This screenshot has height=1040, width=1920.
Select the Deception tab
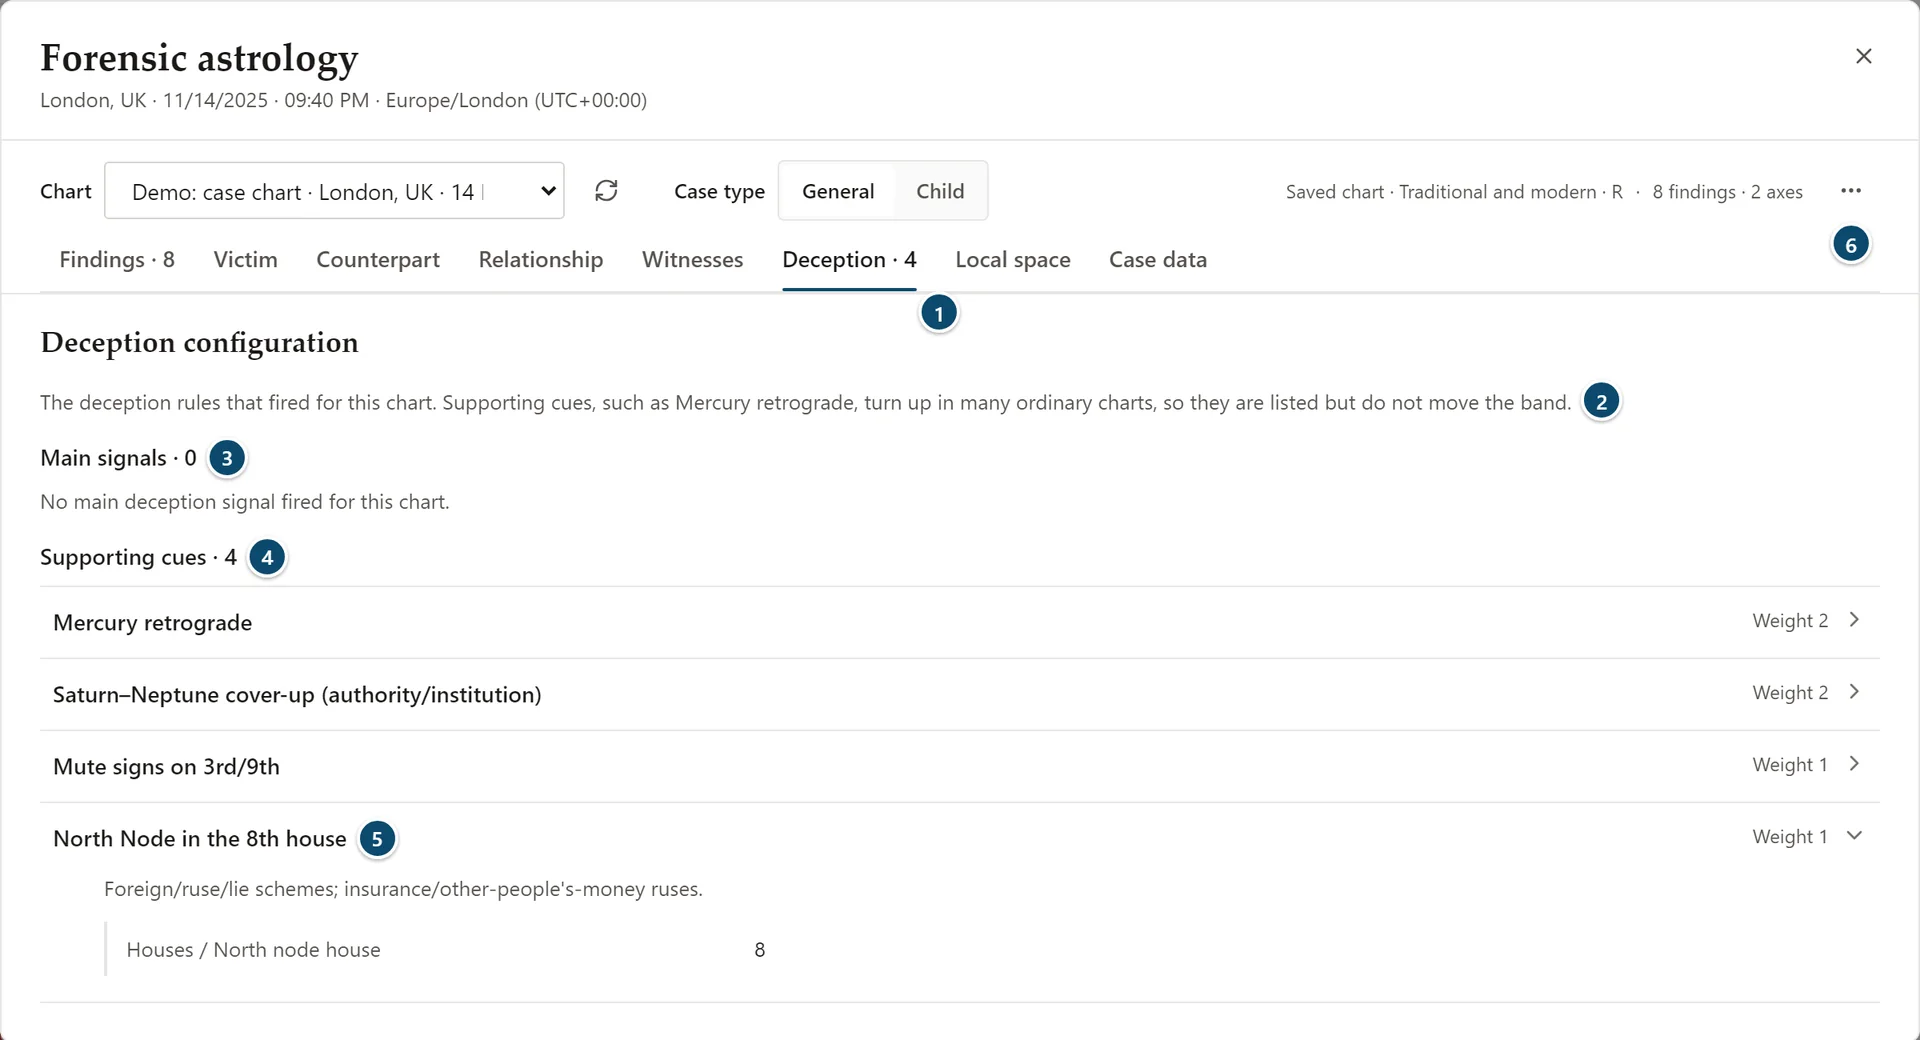[849, 260]
